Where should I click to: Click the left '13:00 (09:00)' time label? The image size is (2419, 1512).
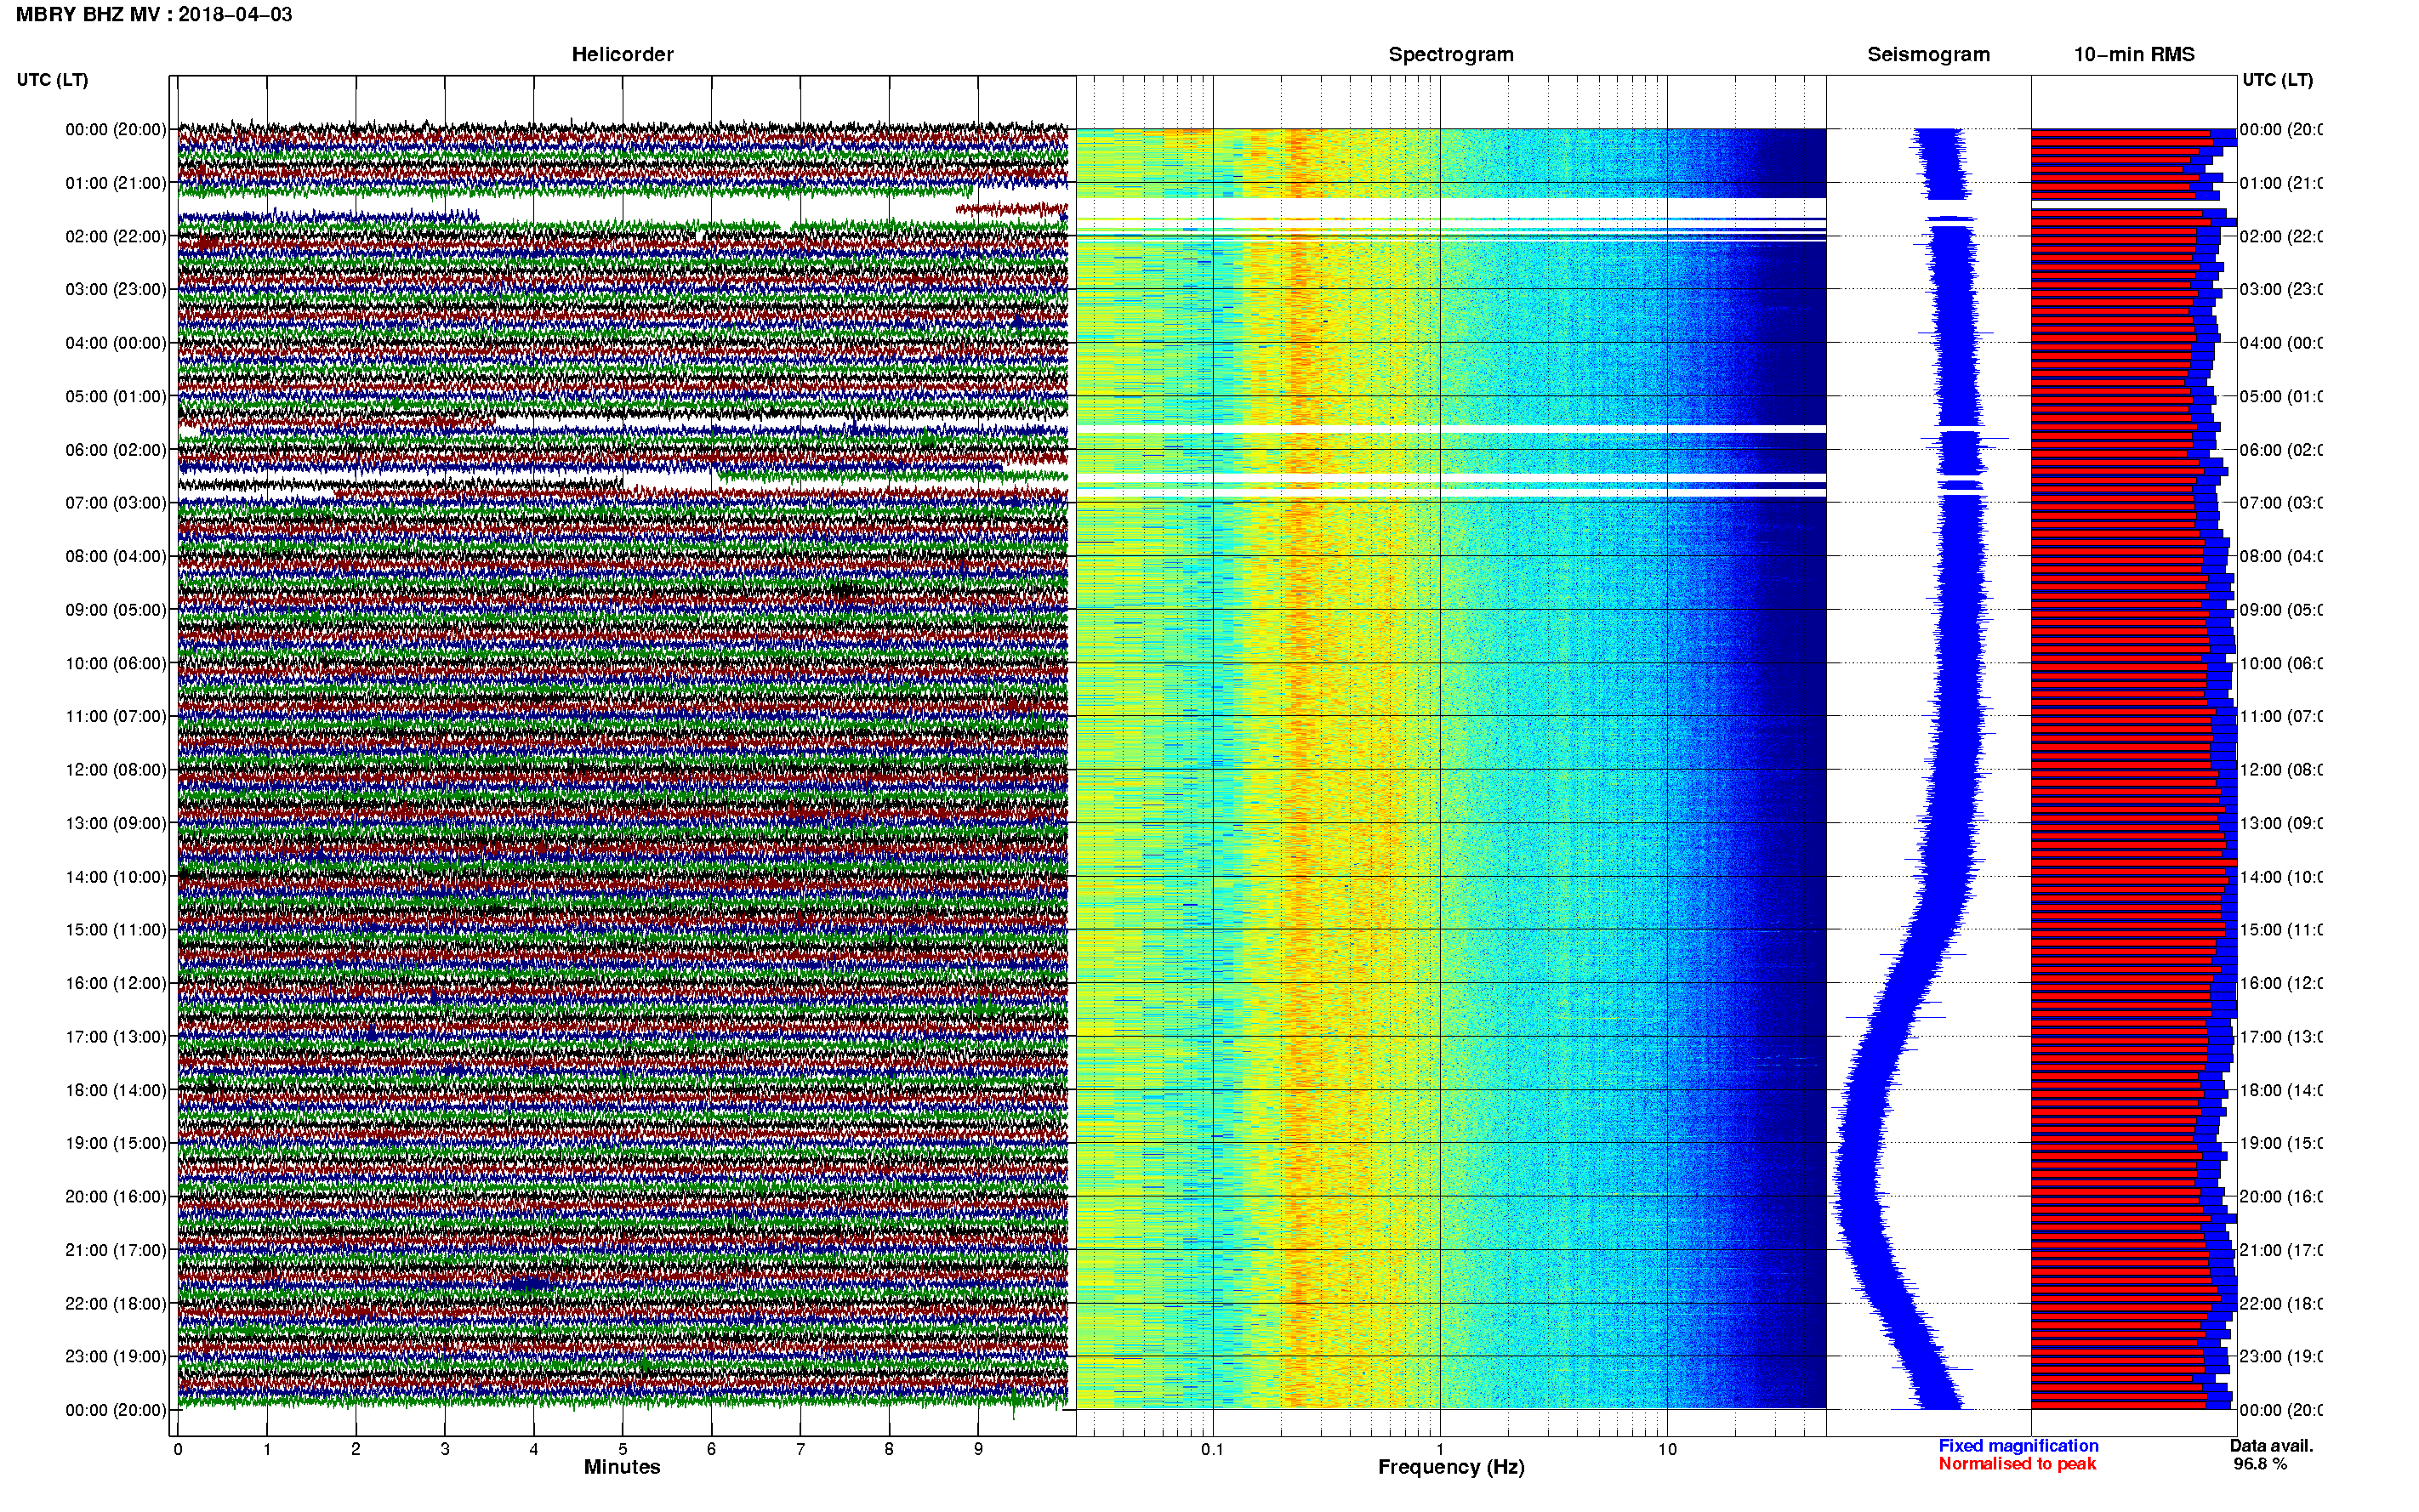click(116, 823)
